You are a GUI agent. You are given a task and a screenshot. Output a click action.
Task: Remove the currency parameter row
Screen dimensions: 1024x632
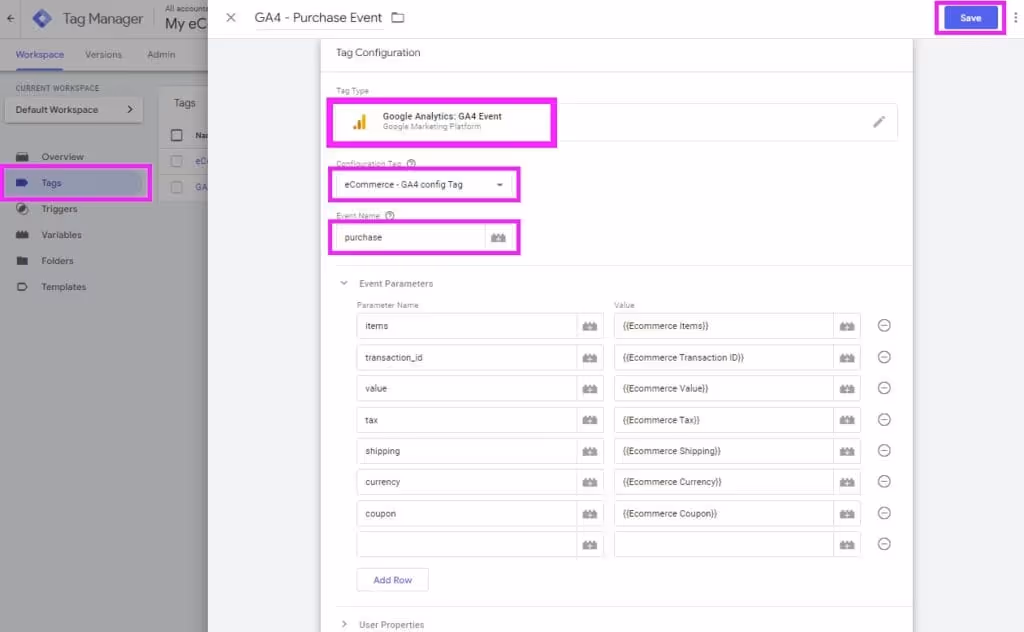[884, 481]
